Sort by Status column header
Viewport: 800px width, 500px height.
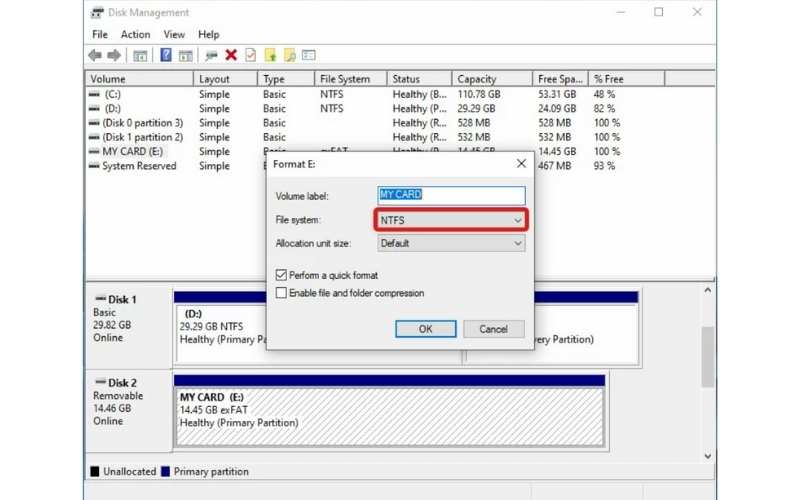pos(419,79)
